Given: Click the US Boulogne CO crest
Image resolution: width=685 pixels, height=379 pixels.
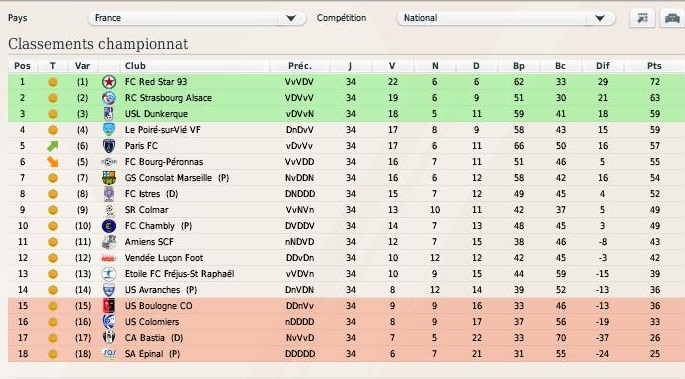Looking at the screenshot, I should click(109, 306).
